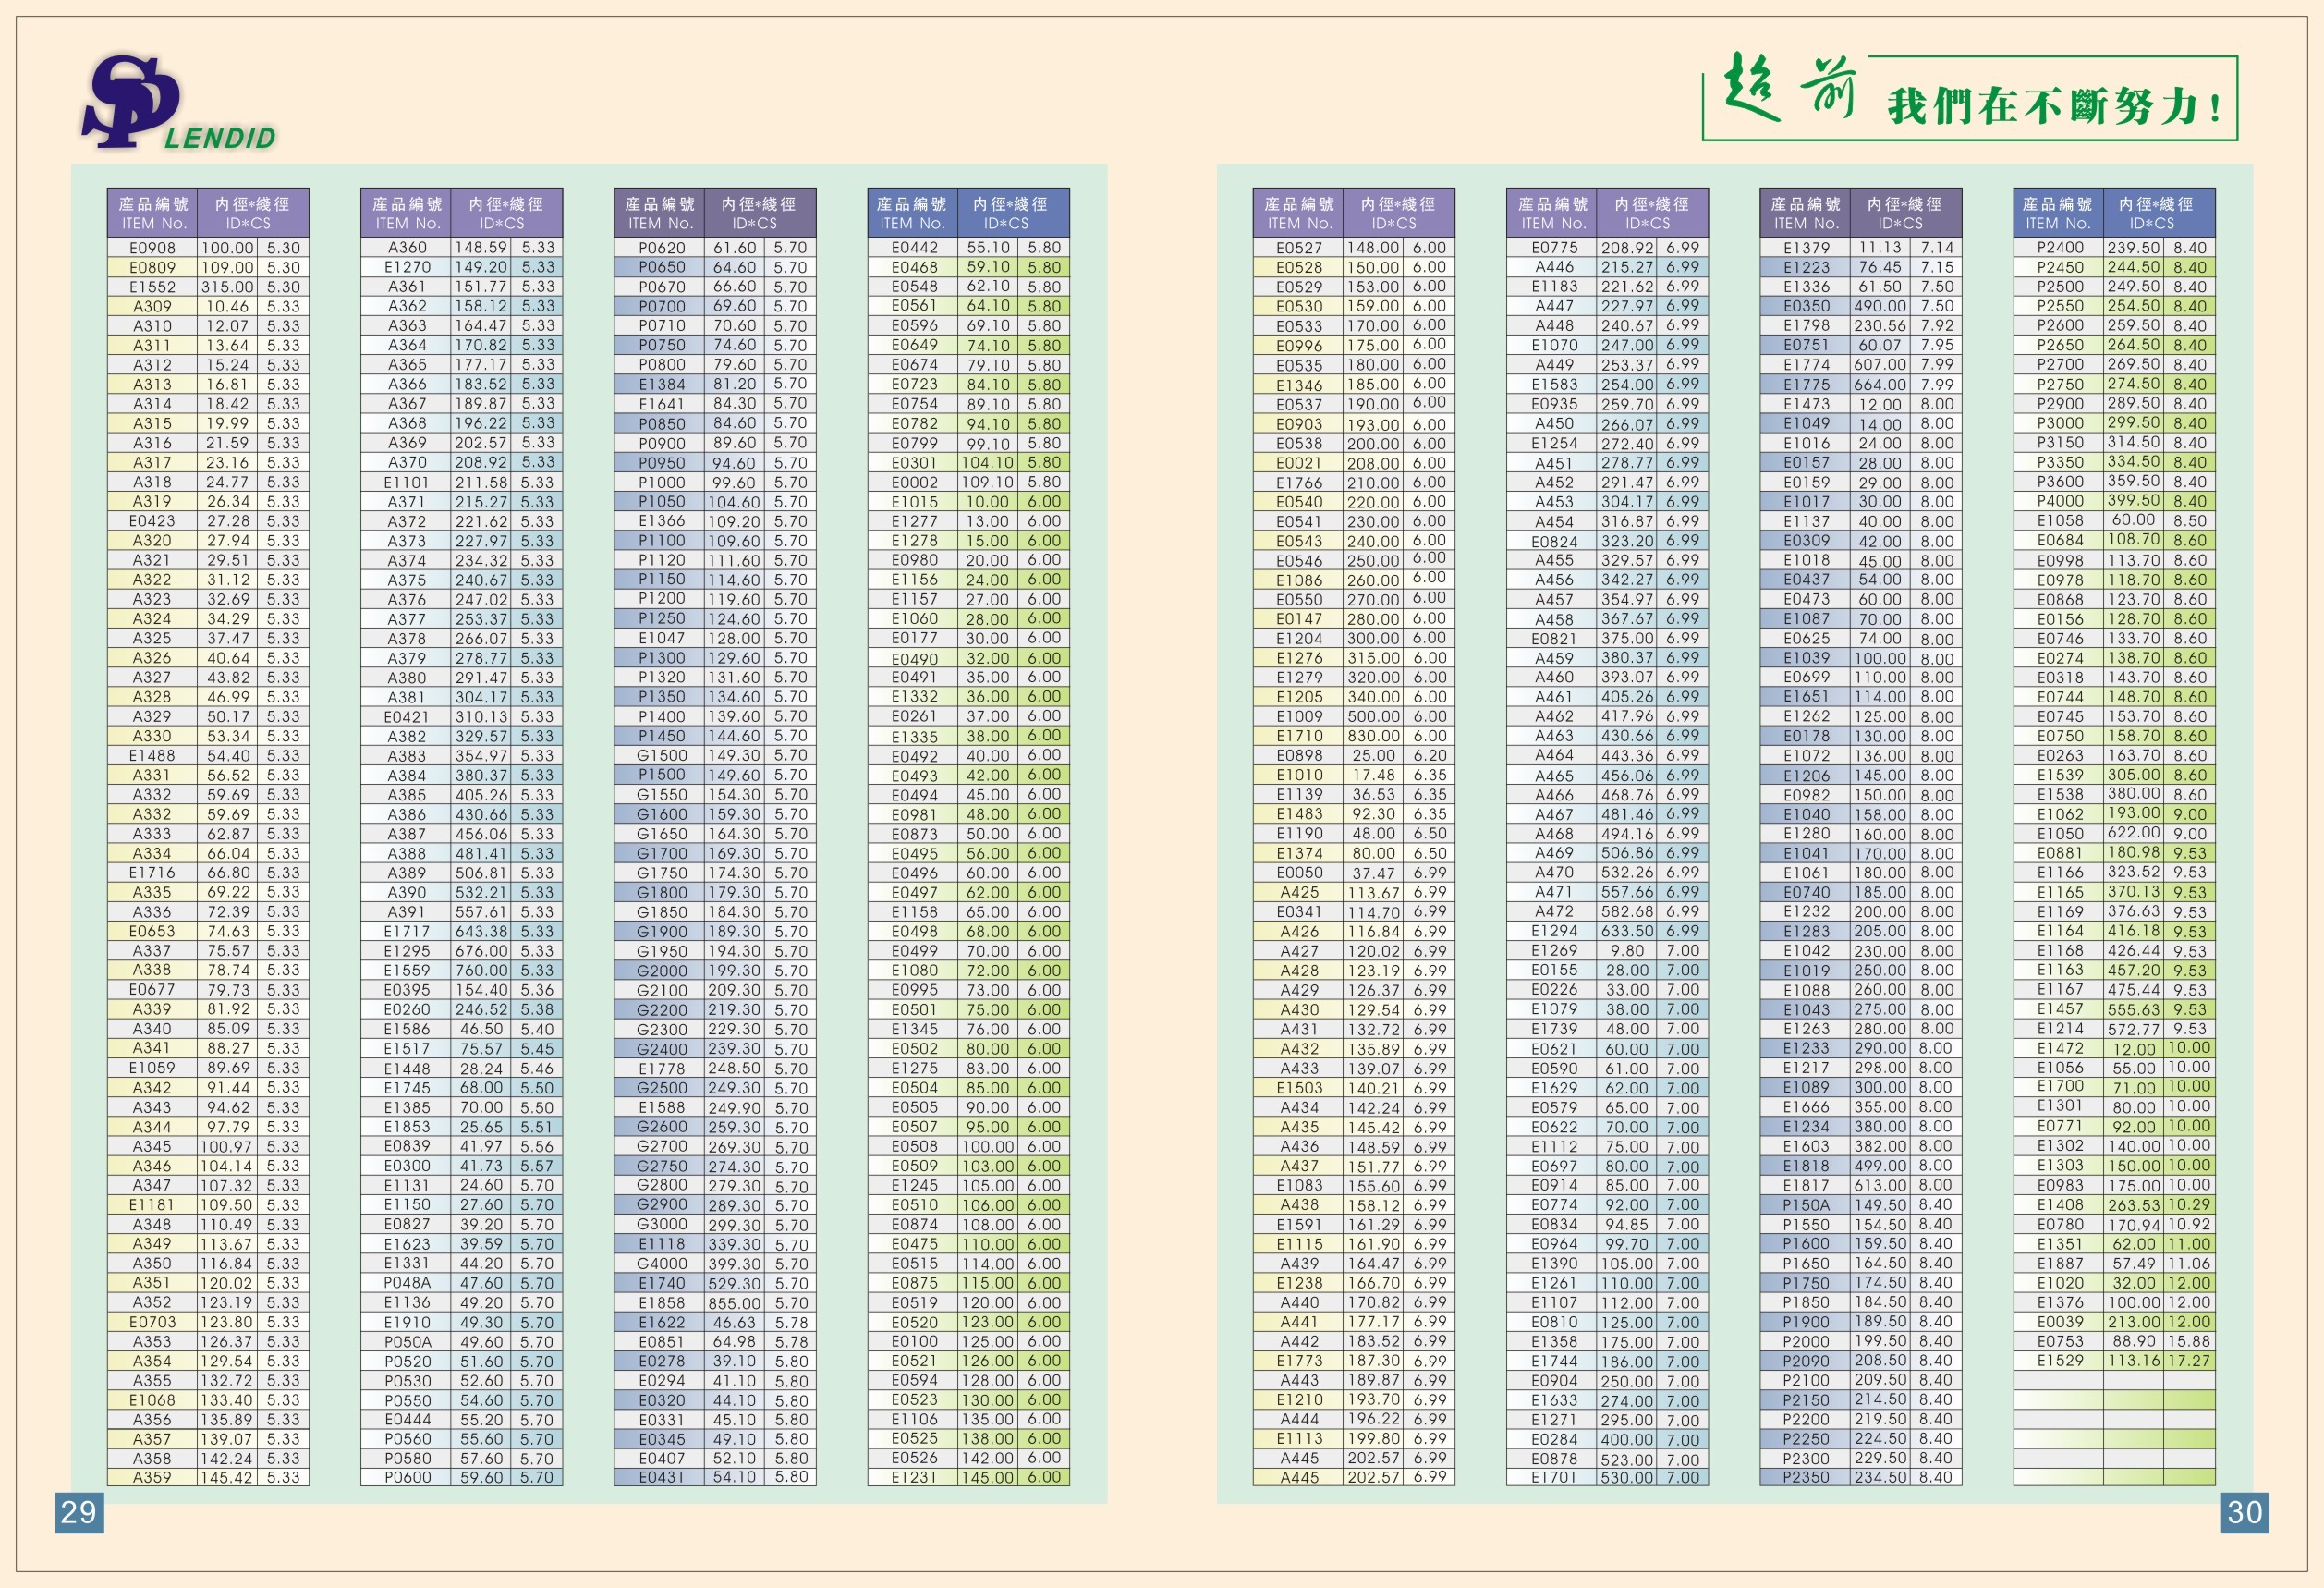Click the 830.00 value in E1710 row
Image resolution: width=2324 pixels, height=1588 pixels.
pos(1372,736)
